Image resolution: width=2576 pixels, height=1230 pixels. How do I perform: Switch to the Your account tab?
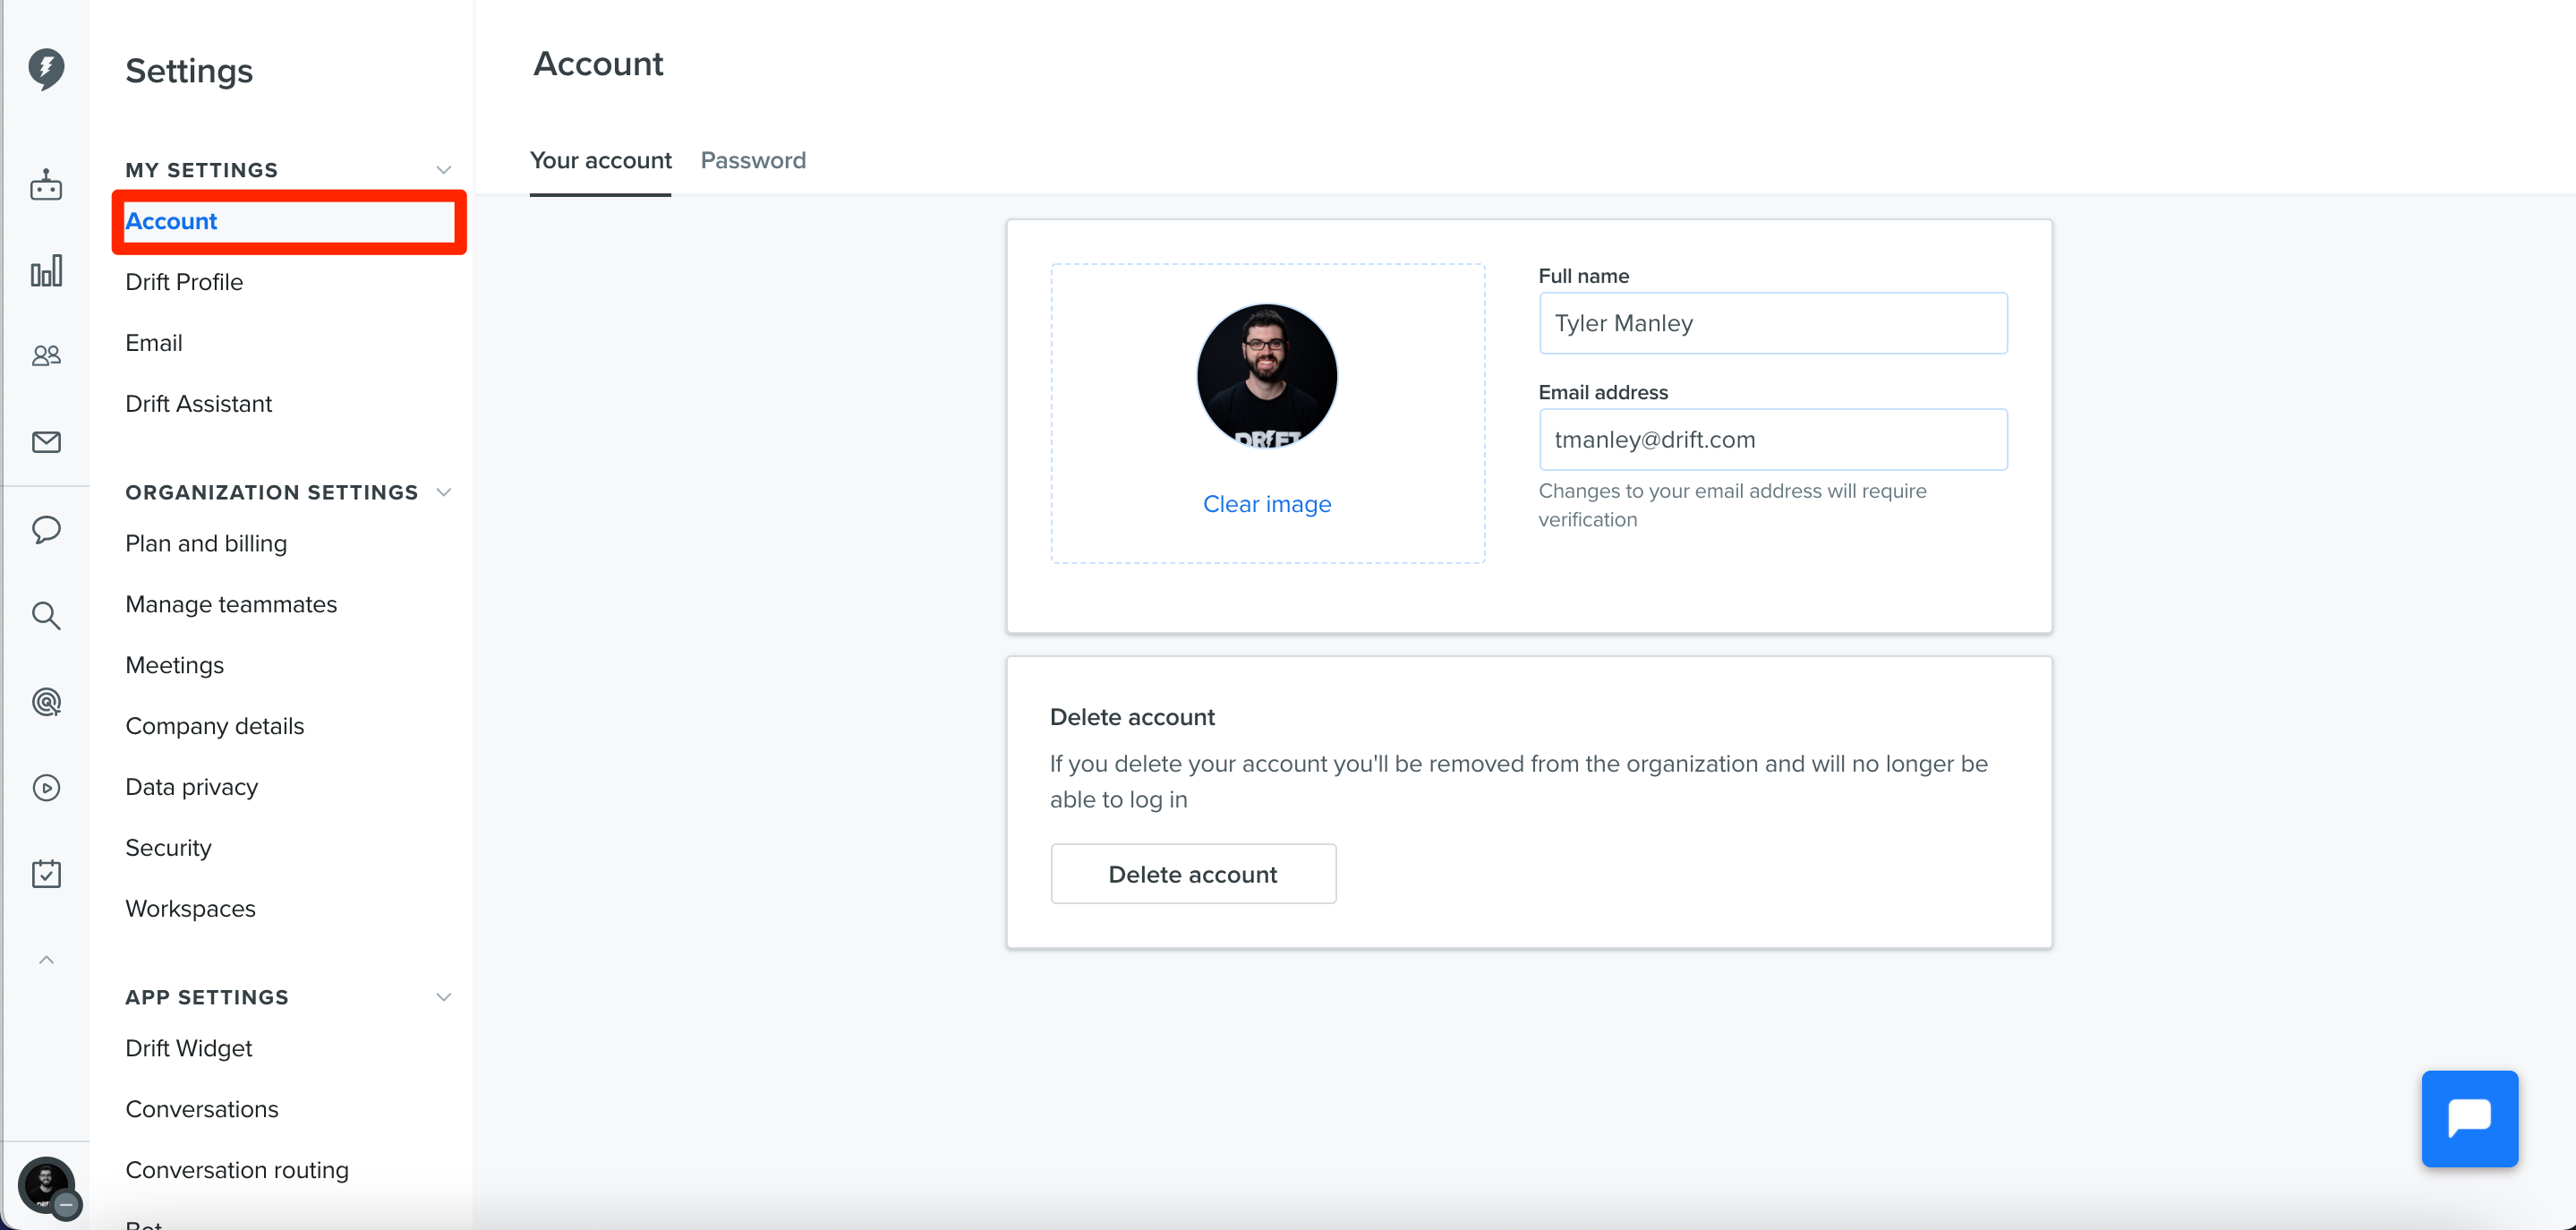pyautogui.click(x=600, y=161)
